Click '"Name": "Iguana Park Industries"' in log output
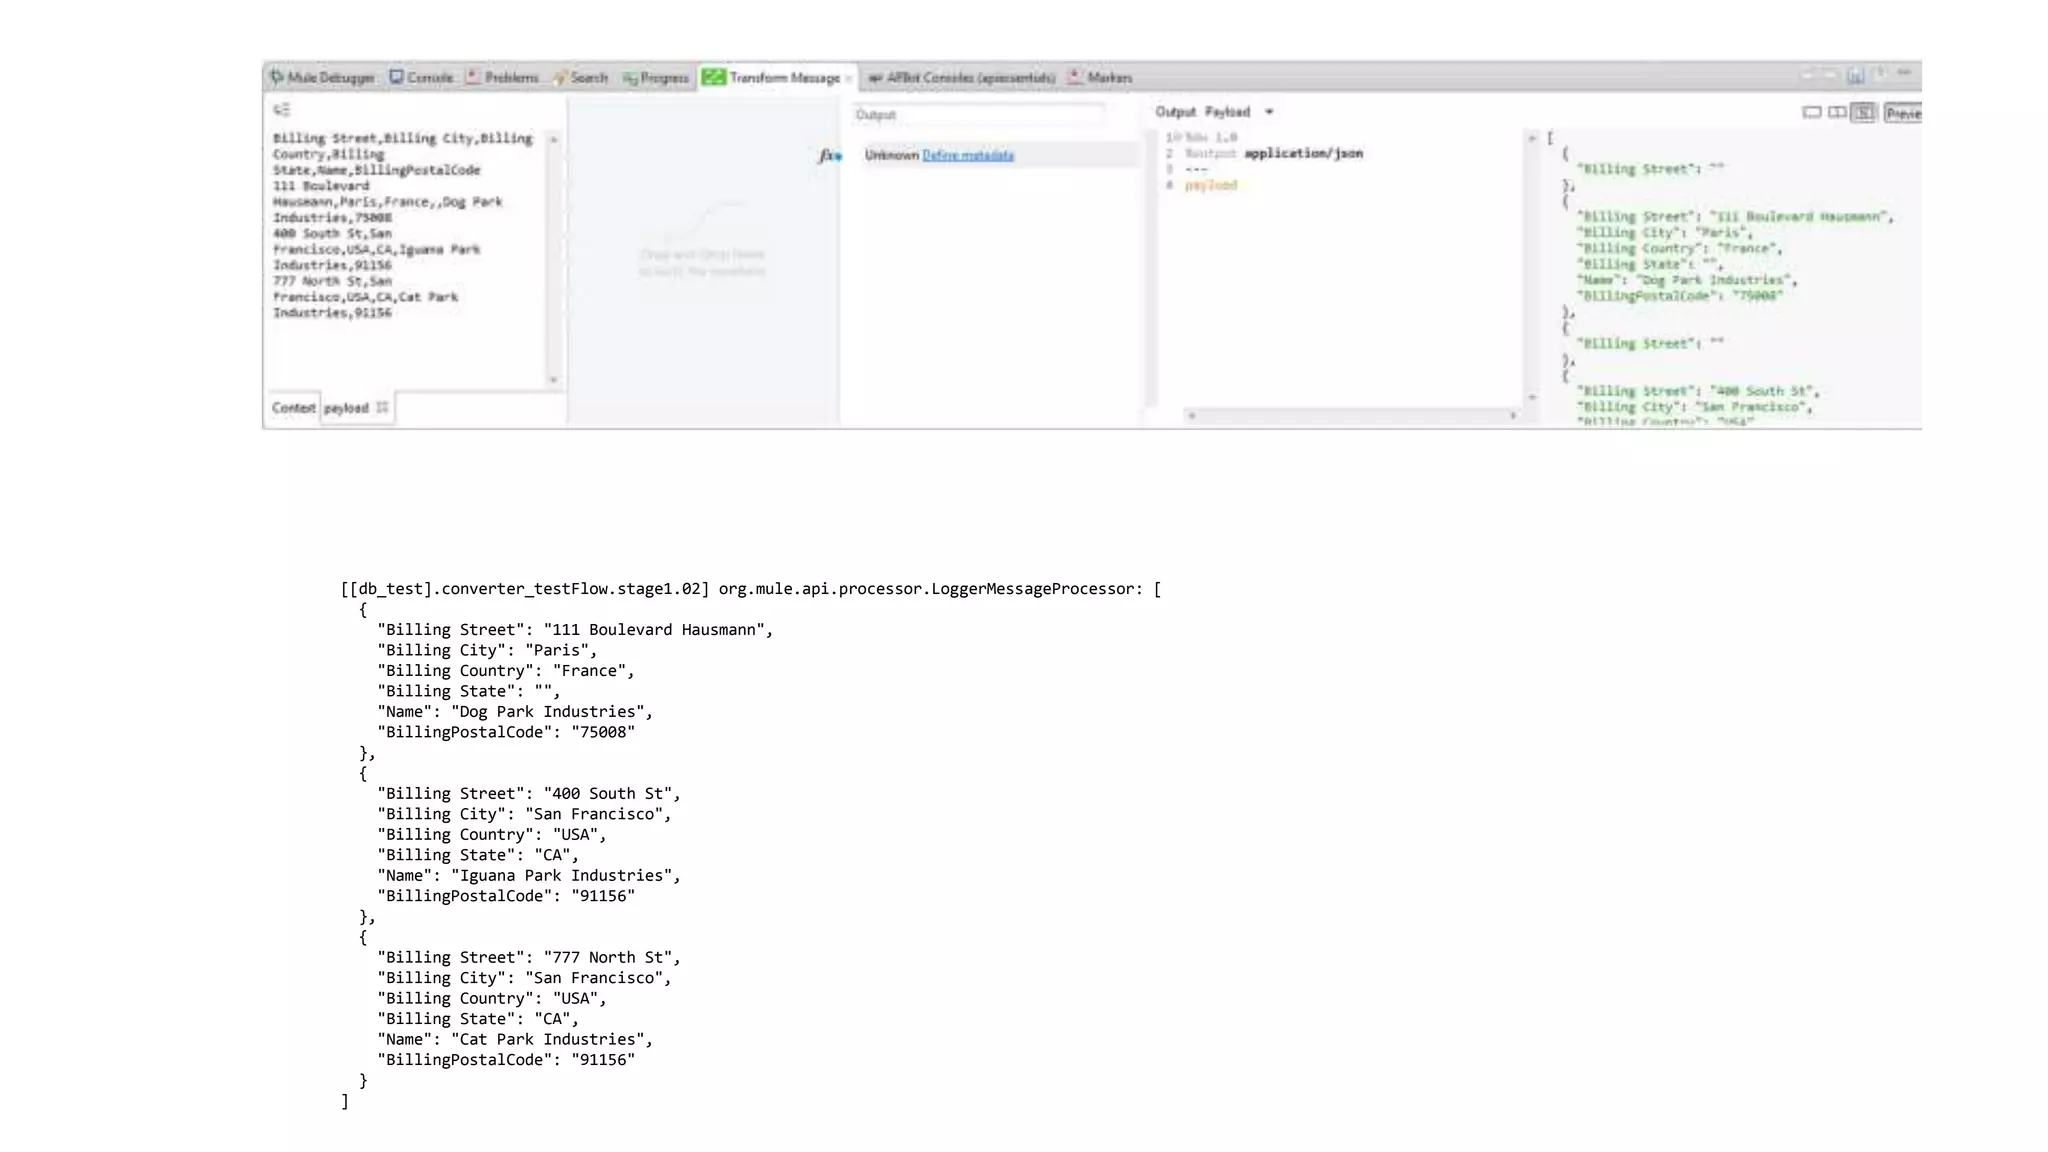The image size is (2048, 1152). 529,875
